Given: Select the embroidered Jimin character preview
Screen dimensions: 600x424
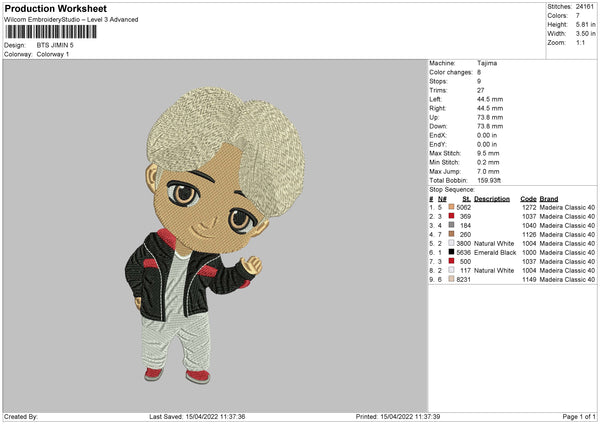Looking at the screenshot, I should tap(215, 236).
